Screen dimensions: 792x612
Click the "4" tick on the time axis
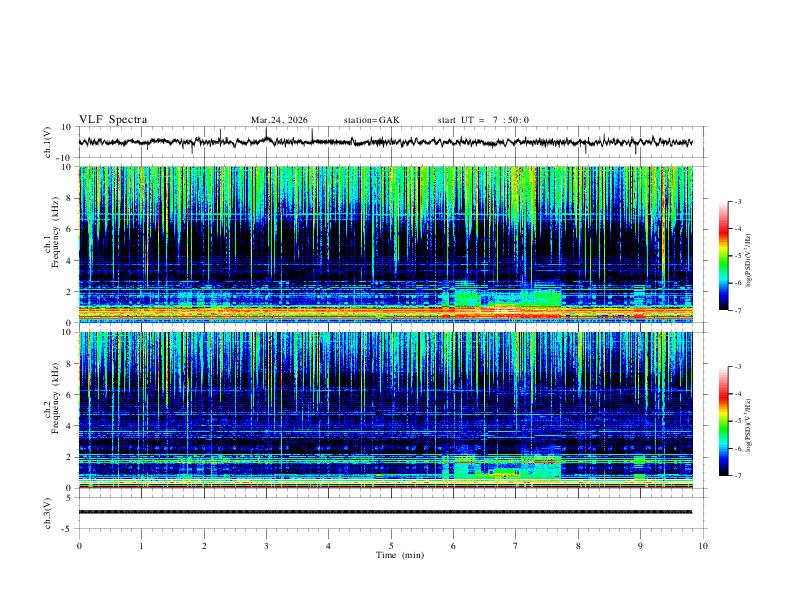pos(329,546)
